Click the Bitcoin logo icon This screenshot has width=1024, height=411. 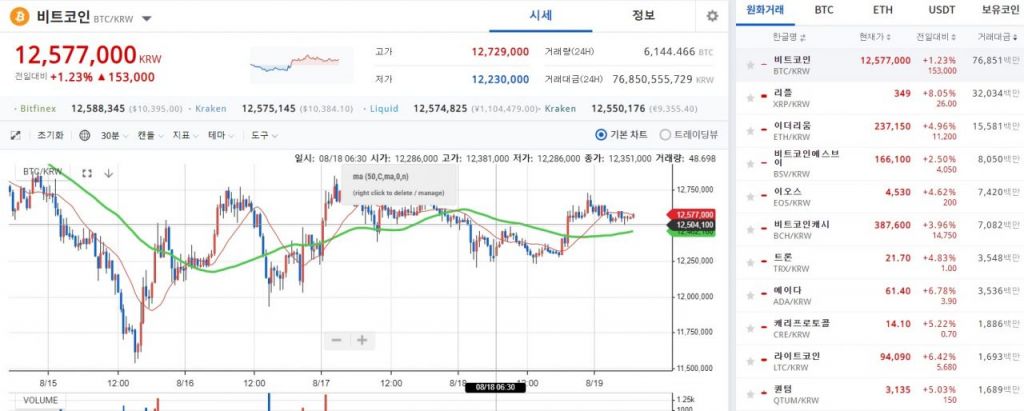point(18,17)
